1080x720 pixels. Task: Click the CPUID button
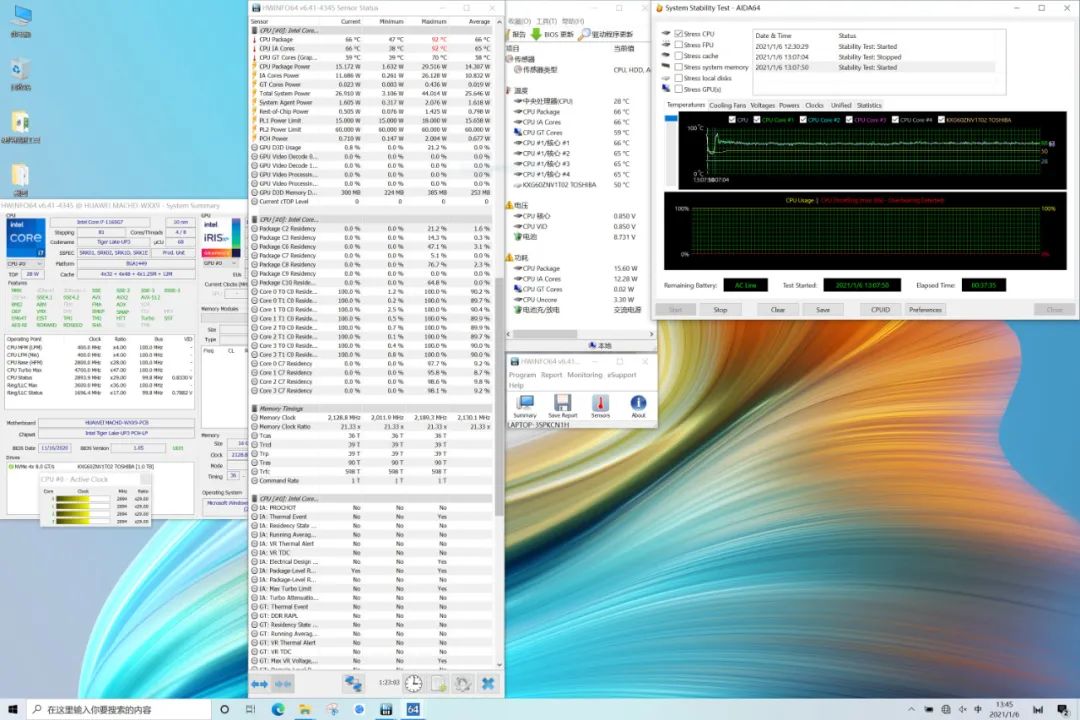[x=880, y=310]
